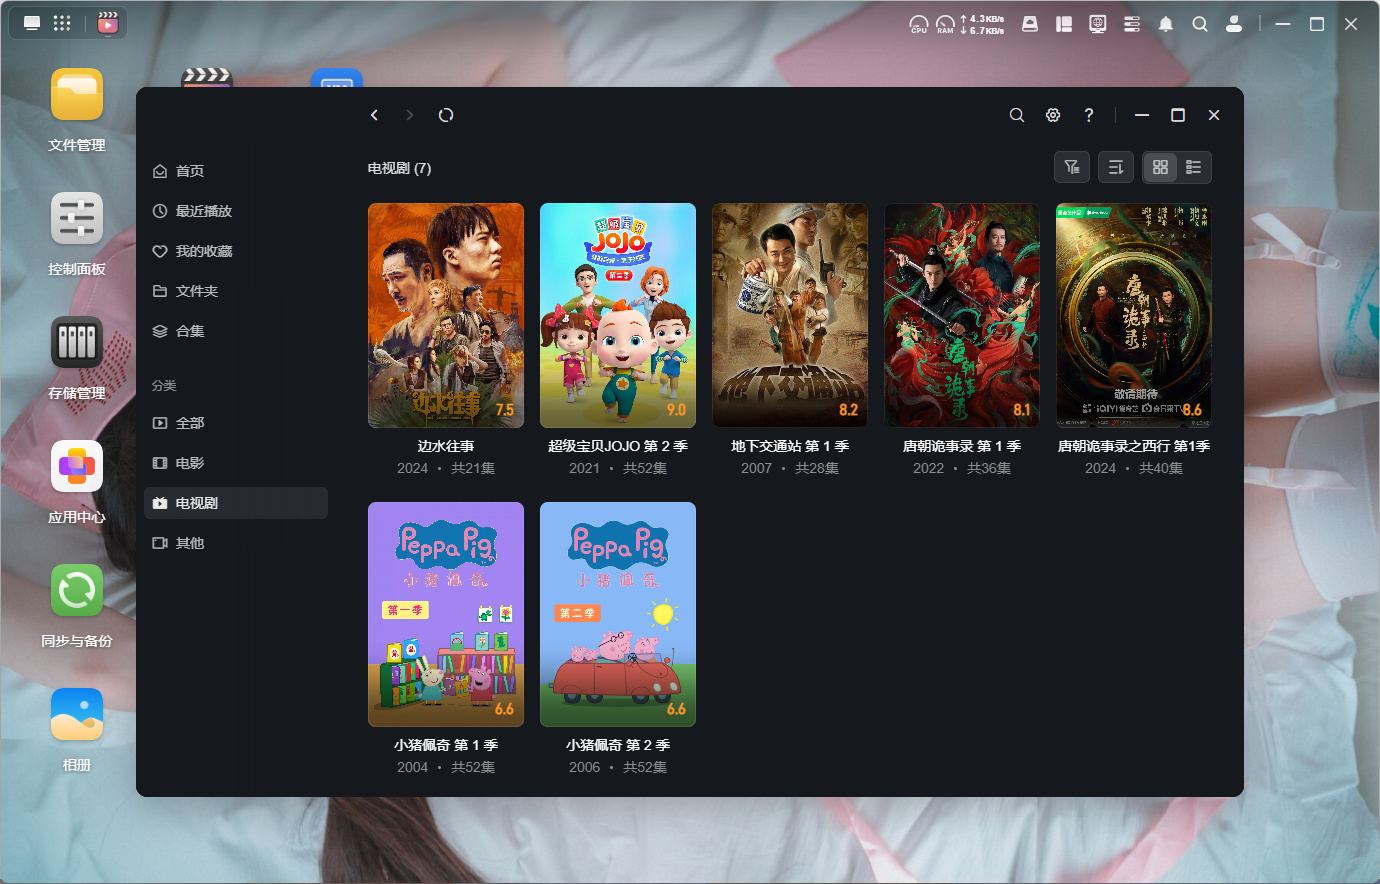Viewport: 1380px width, 884px height.
Task: Open 控制面板 desktop icon
Action: (77, 219)
